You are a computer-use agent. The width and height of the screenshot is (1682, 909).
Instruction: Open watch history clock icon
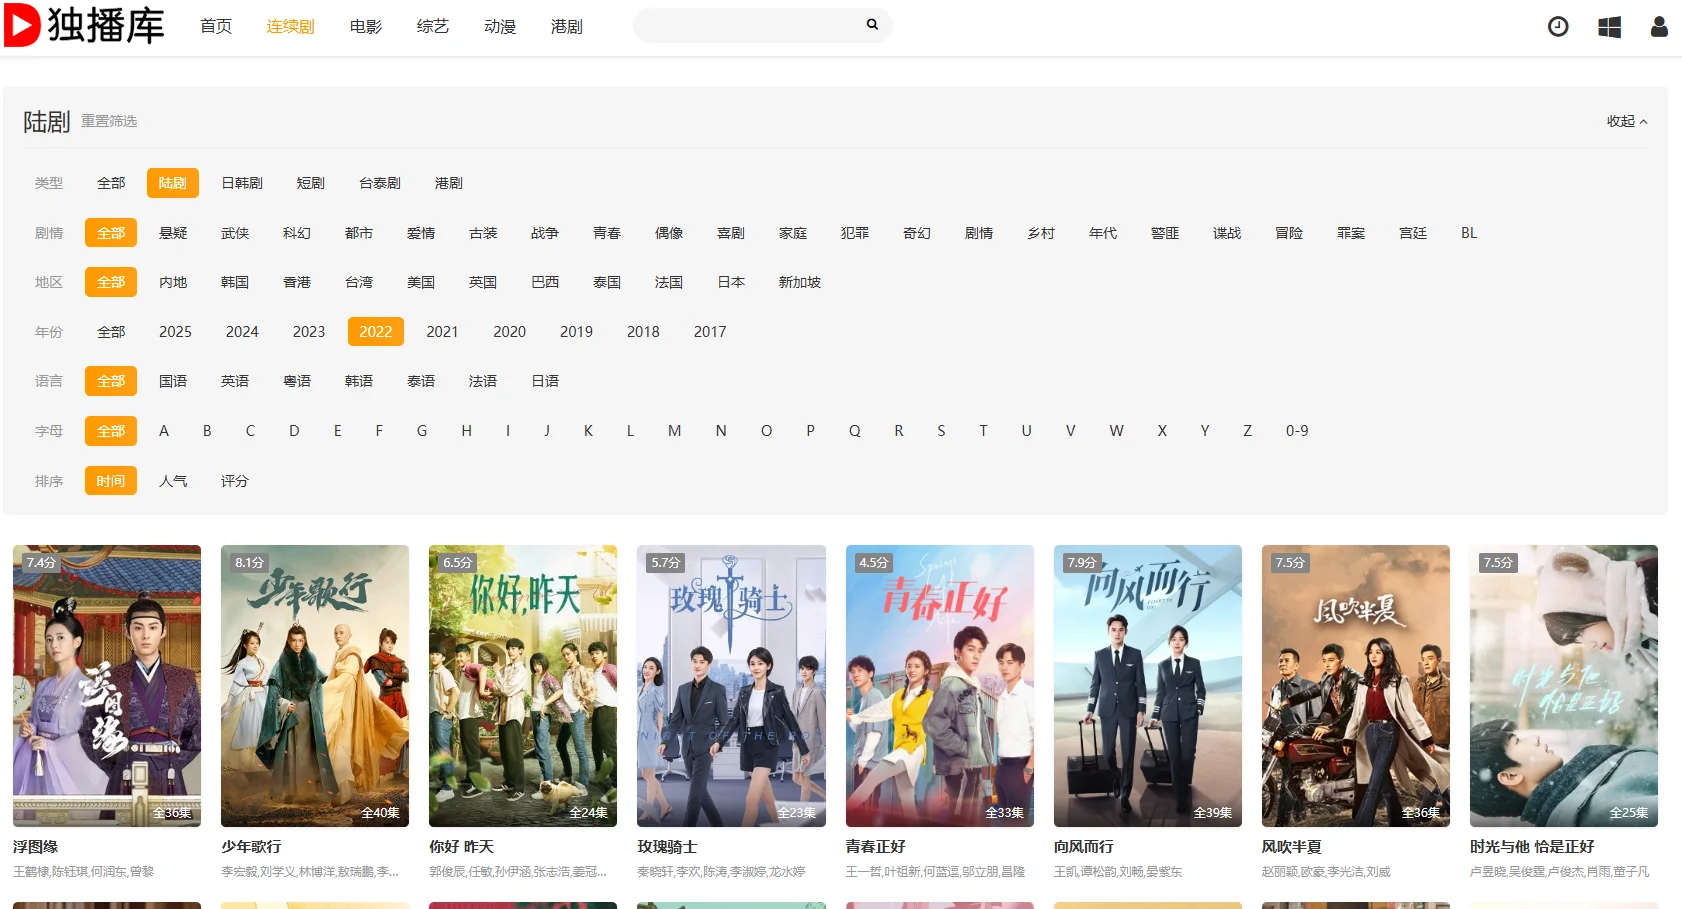point(1558,27)
